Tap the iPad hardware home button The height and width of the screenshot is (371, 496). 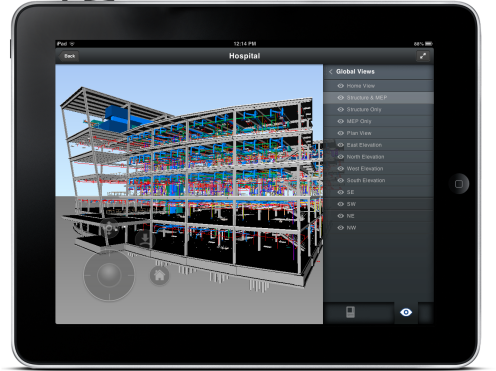(459, 184)
